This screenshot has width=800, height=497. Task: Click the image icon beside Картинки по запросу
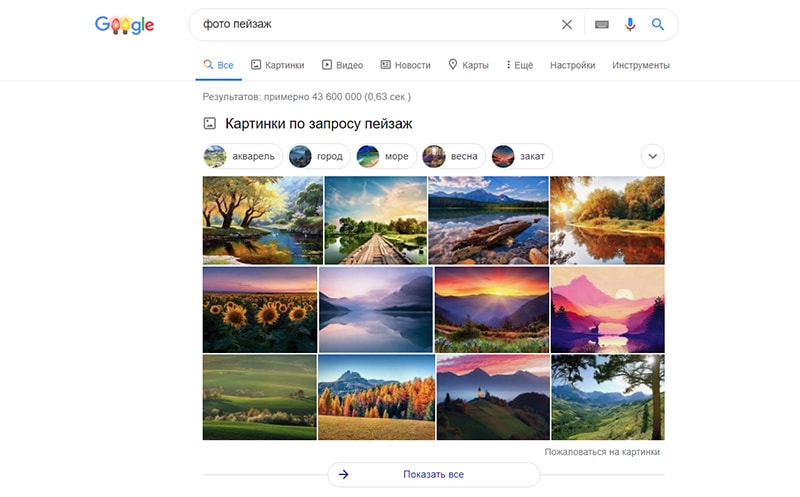click(x=210, y=123)
